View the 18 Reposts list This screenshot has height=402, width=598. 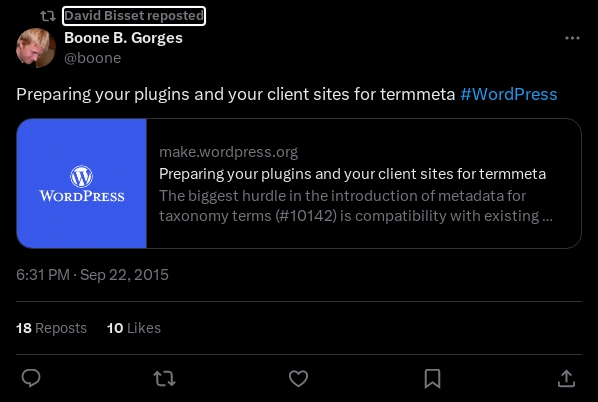point(51,328)
